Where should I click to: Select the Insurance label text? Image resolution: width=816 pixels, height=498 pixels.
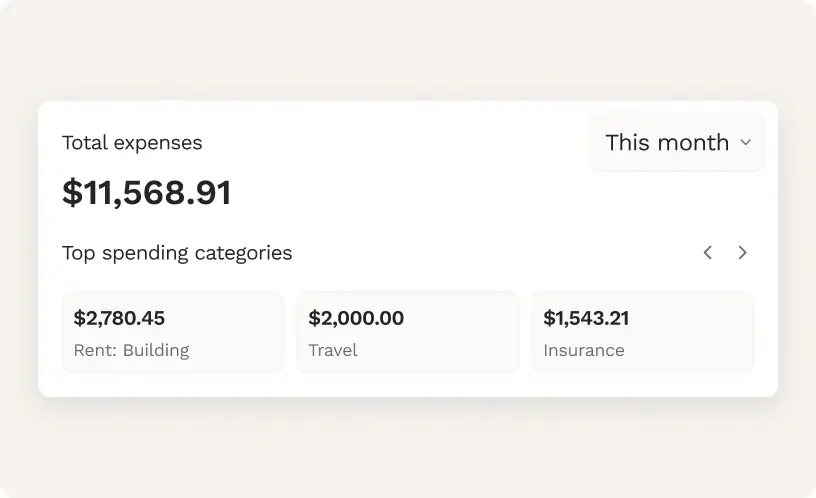[x=584, y=350]
